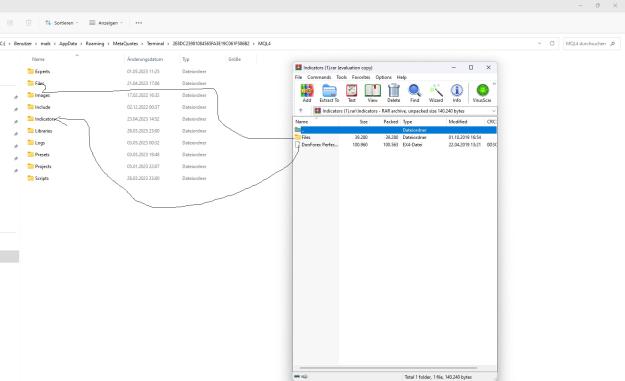
Task: Launch the Wizard tool in WinRAR
Action: 436,93
